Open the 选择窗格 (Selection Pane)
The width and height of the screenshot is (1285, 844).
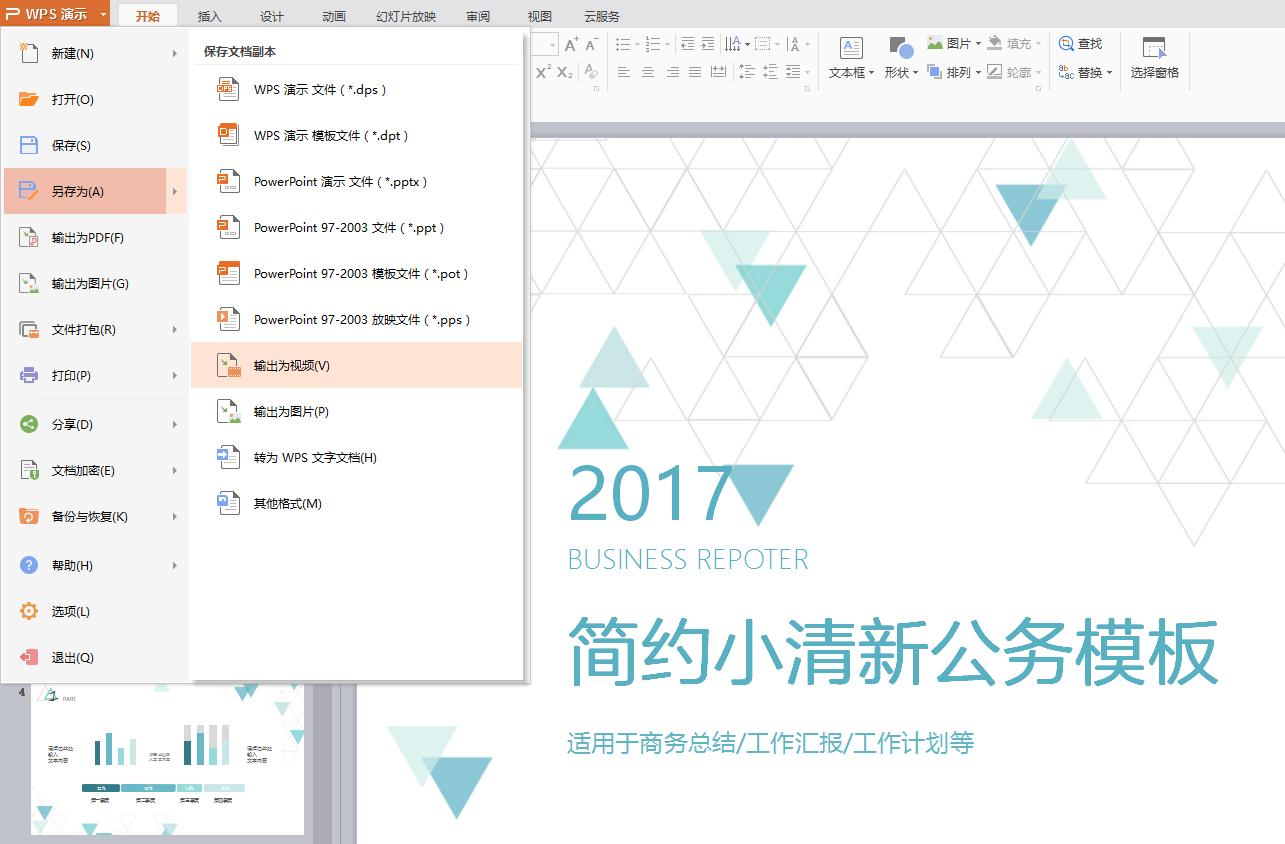pos(1155,58)
